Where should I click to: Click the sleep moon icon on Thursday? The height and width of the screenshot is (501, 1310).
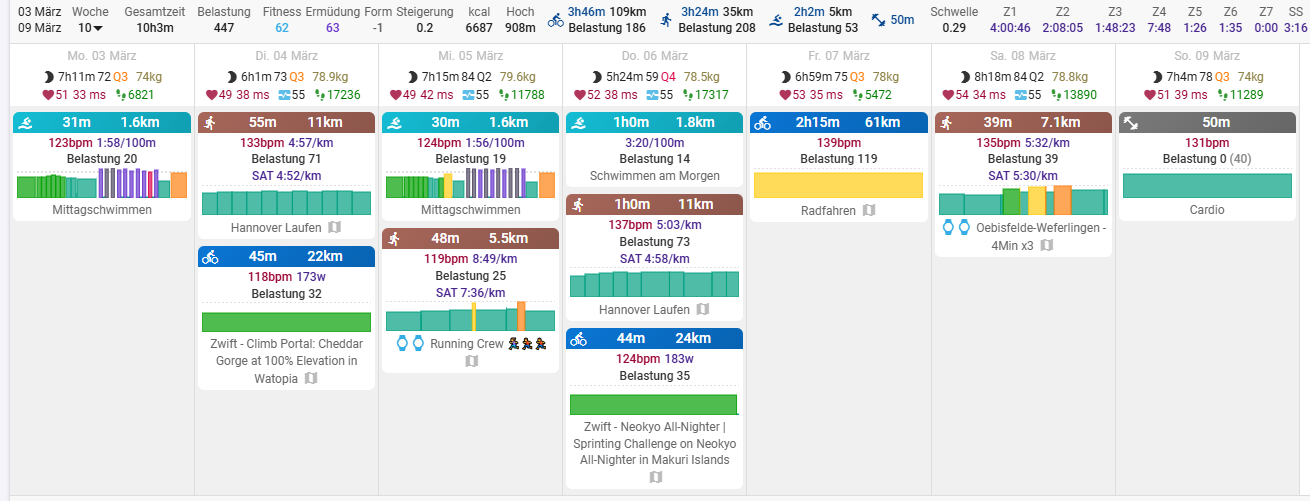(597, 76)
